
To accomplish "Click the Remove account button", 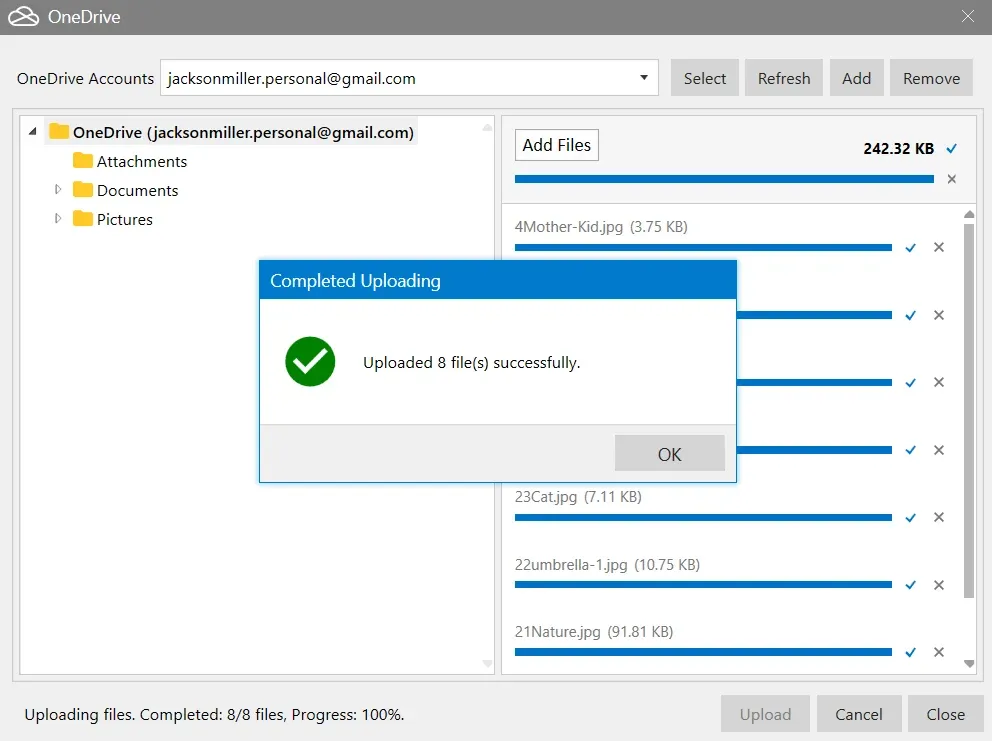I will (931, 78).
